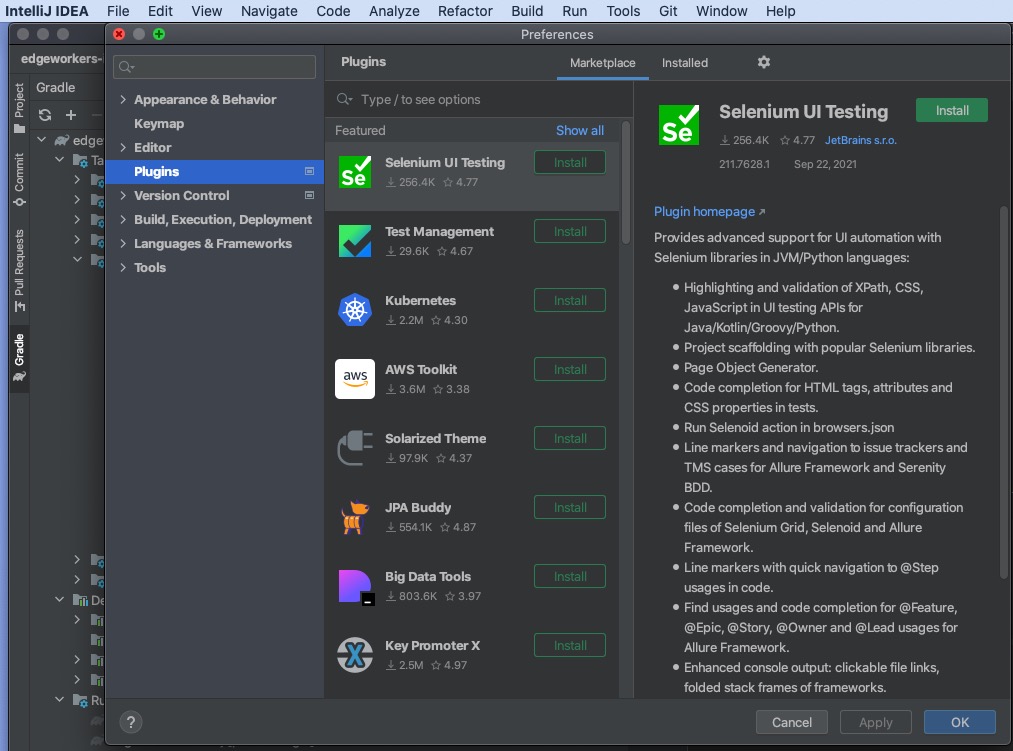The image size is (1013, 751).
Task: Install the AWS Toolkit plugin
Action: tap(569, 369)
